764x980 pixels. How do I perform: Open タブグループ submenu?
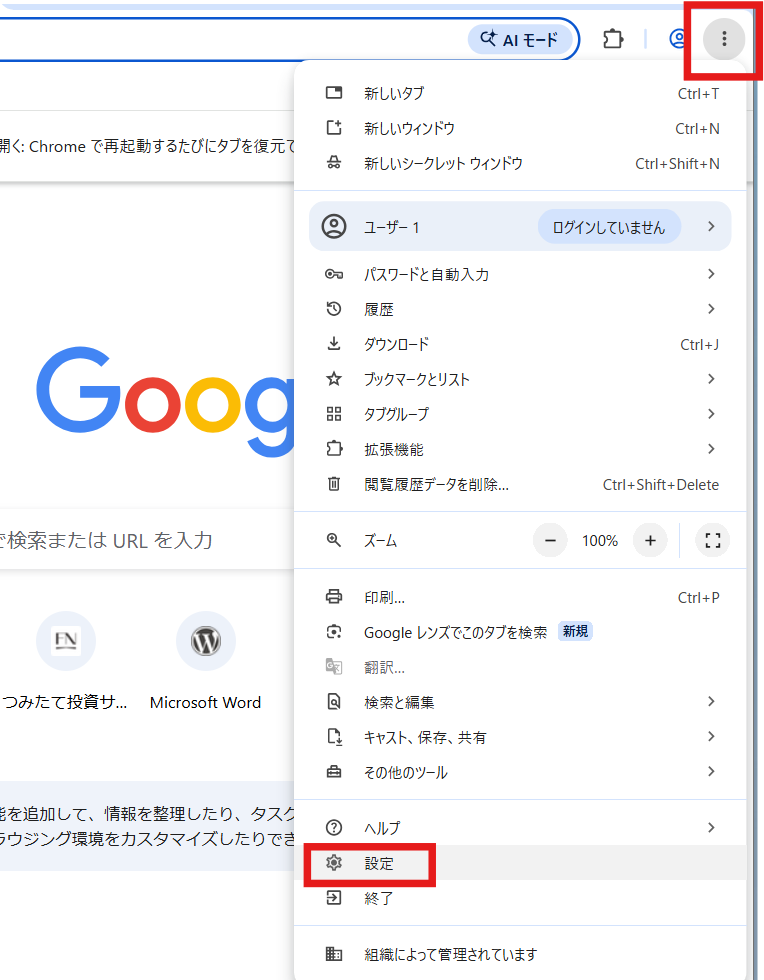click(520, 414)
